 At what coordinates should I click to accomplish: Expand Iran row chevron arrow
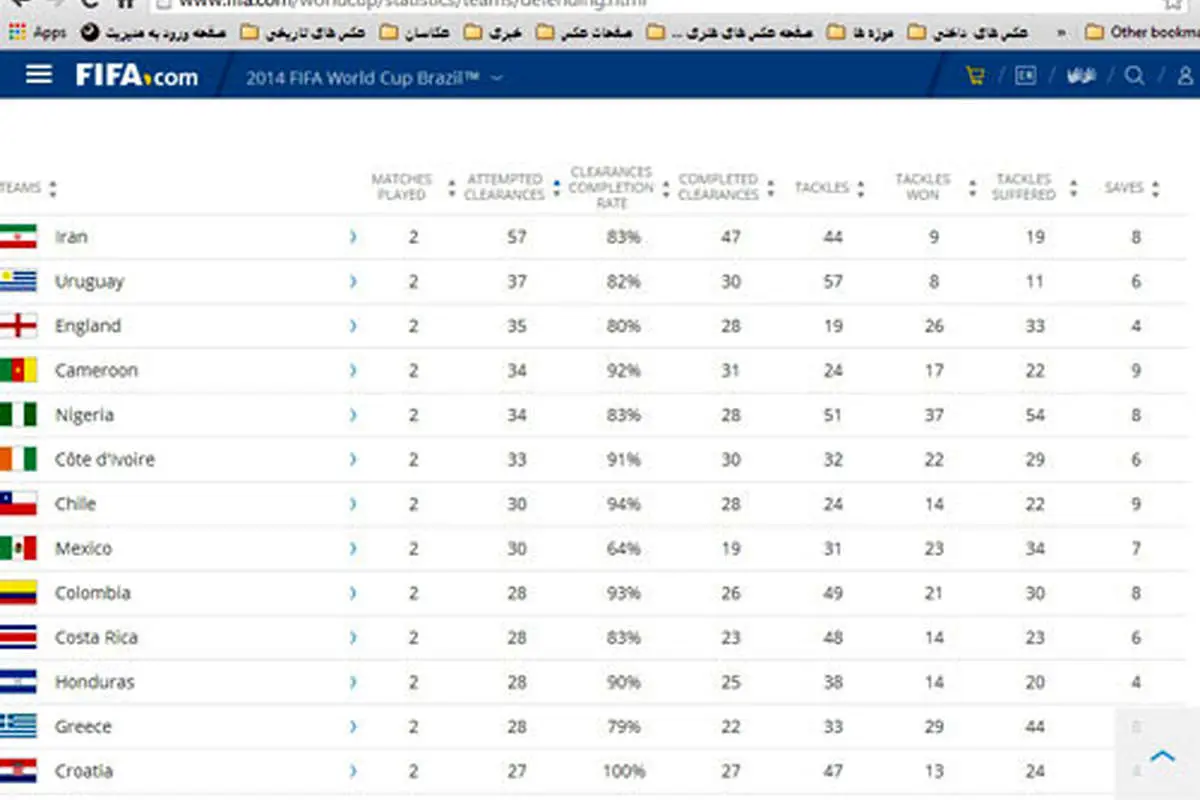pos(352,237)
